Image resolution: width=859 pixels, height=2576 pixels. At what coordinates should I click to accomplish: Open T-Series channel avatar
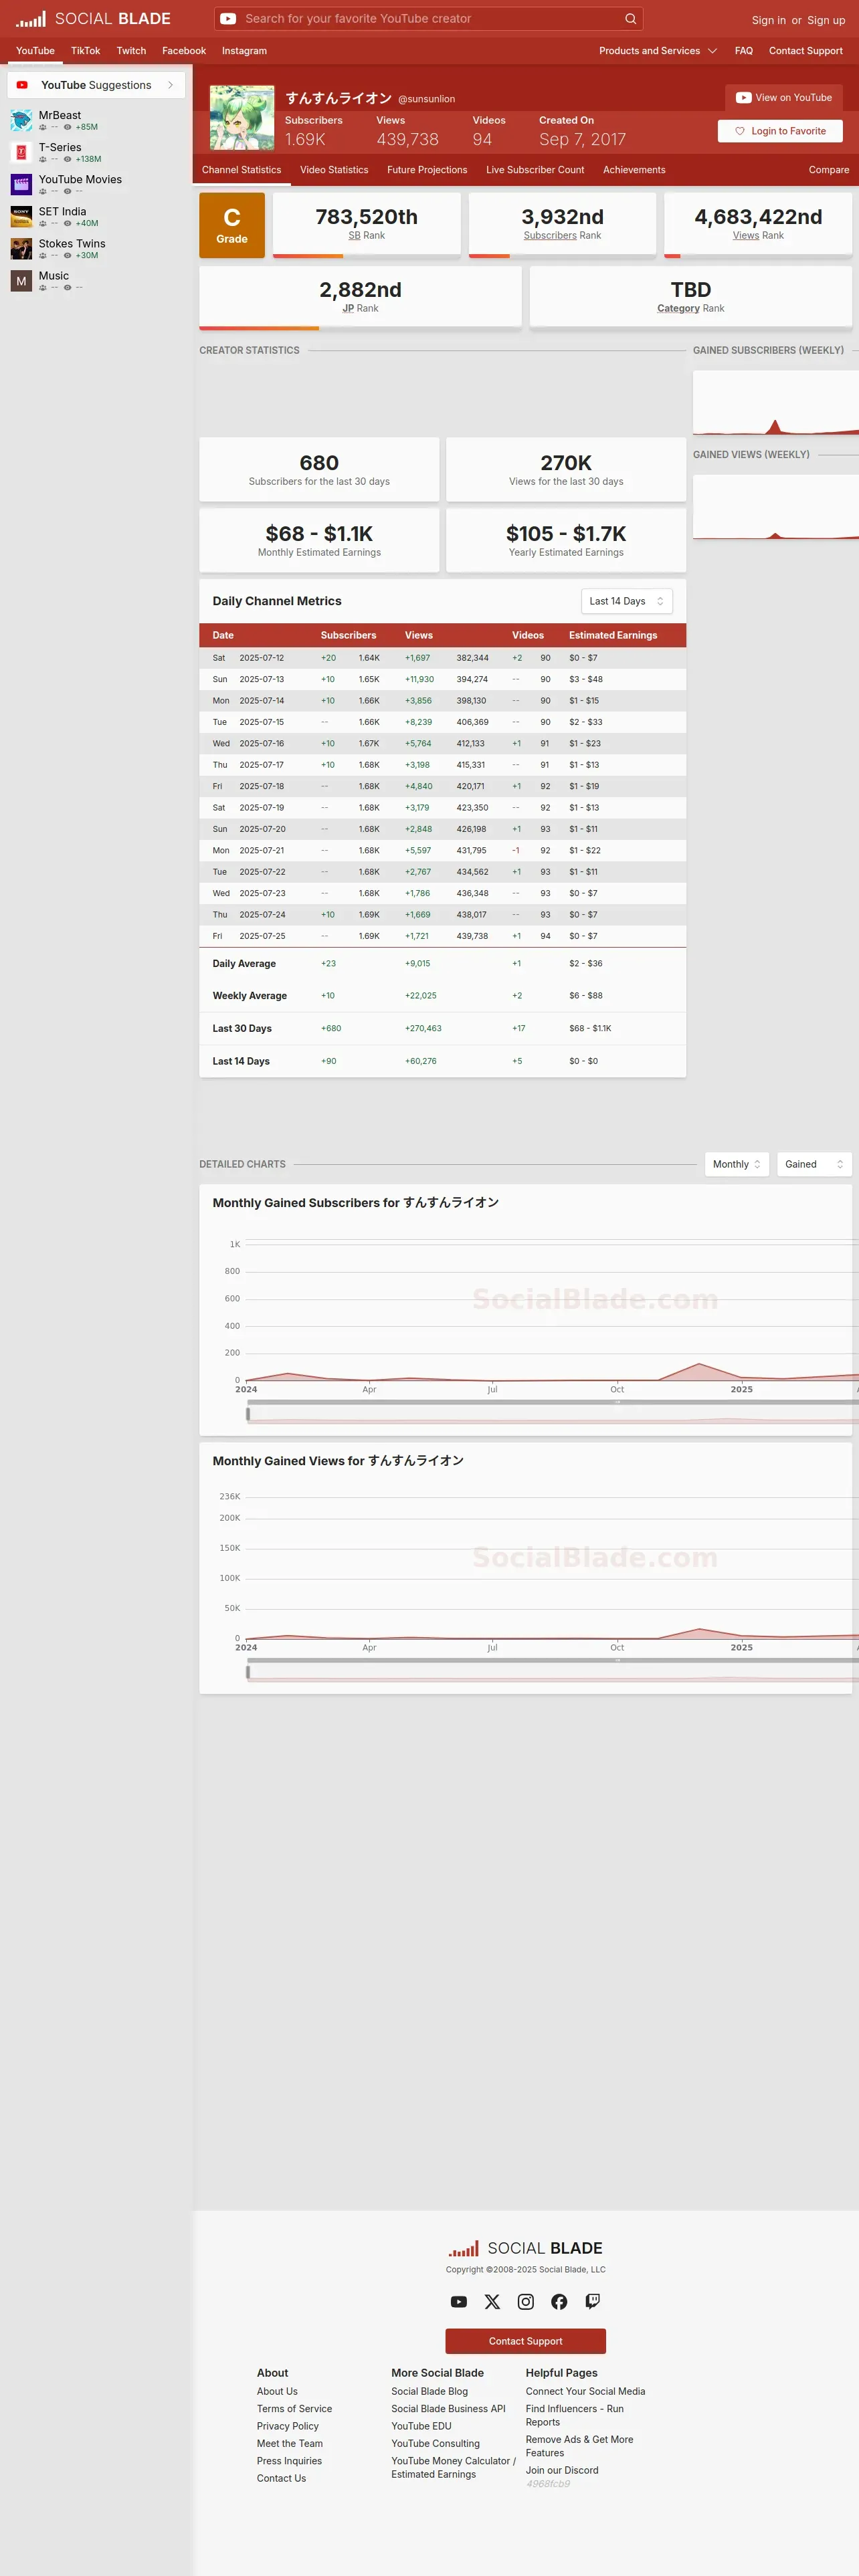pos(21,153)
